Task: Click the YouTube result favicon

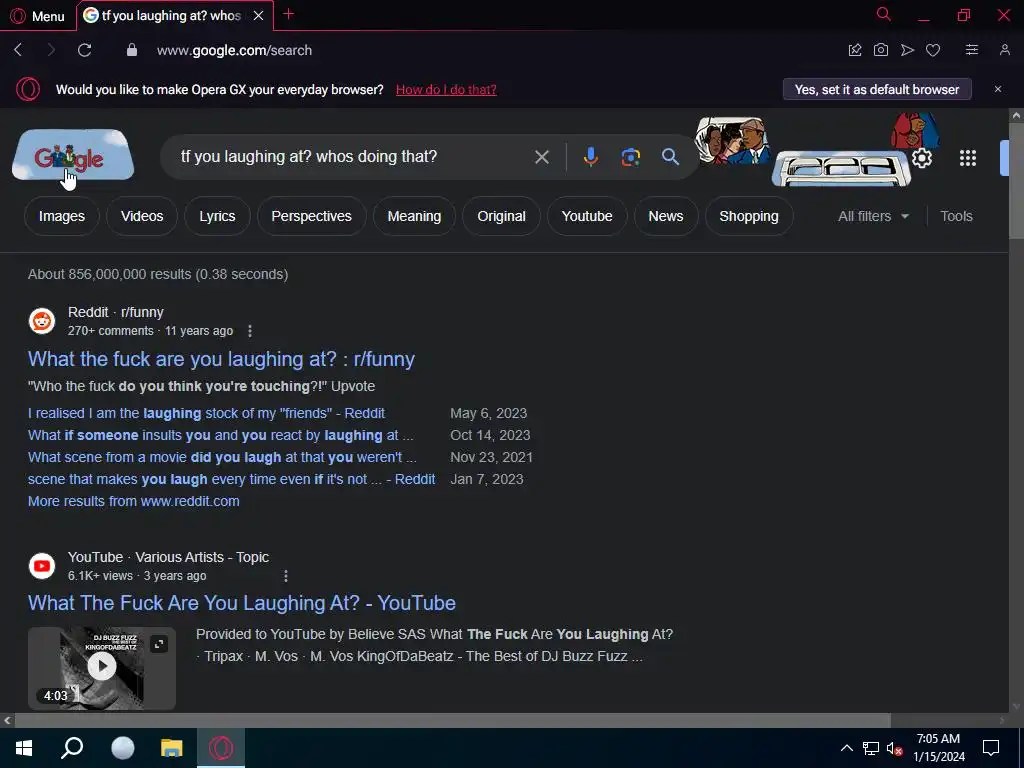Action: (42, 566)
